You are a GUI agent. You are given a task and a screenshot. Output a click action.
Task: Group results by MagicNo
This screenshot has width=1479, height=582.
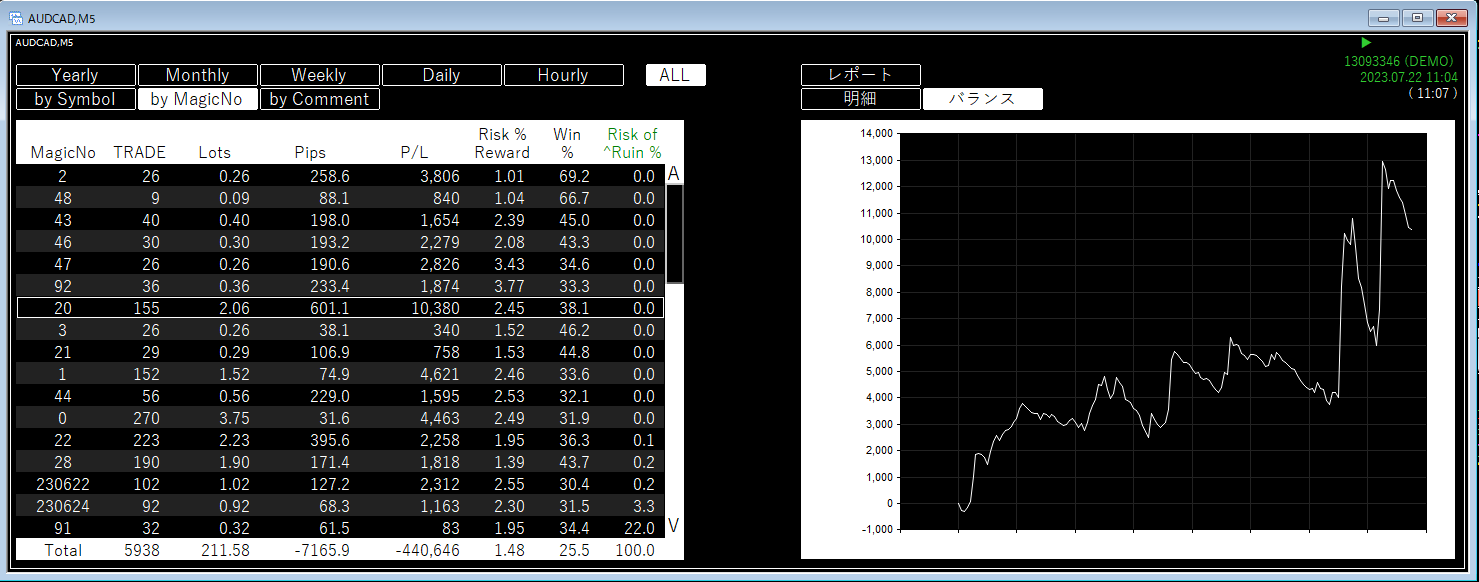pyautogui.click(x=198, y=99)
